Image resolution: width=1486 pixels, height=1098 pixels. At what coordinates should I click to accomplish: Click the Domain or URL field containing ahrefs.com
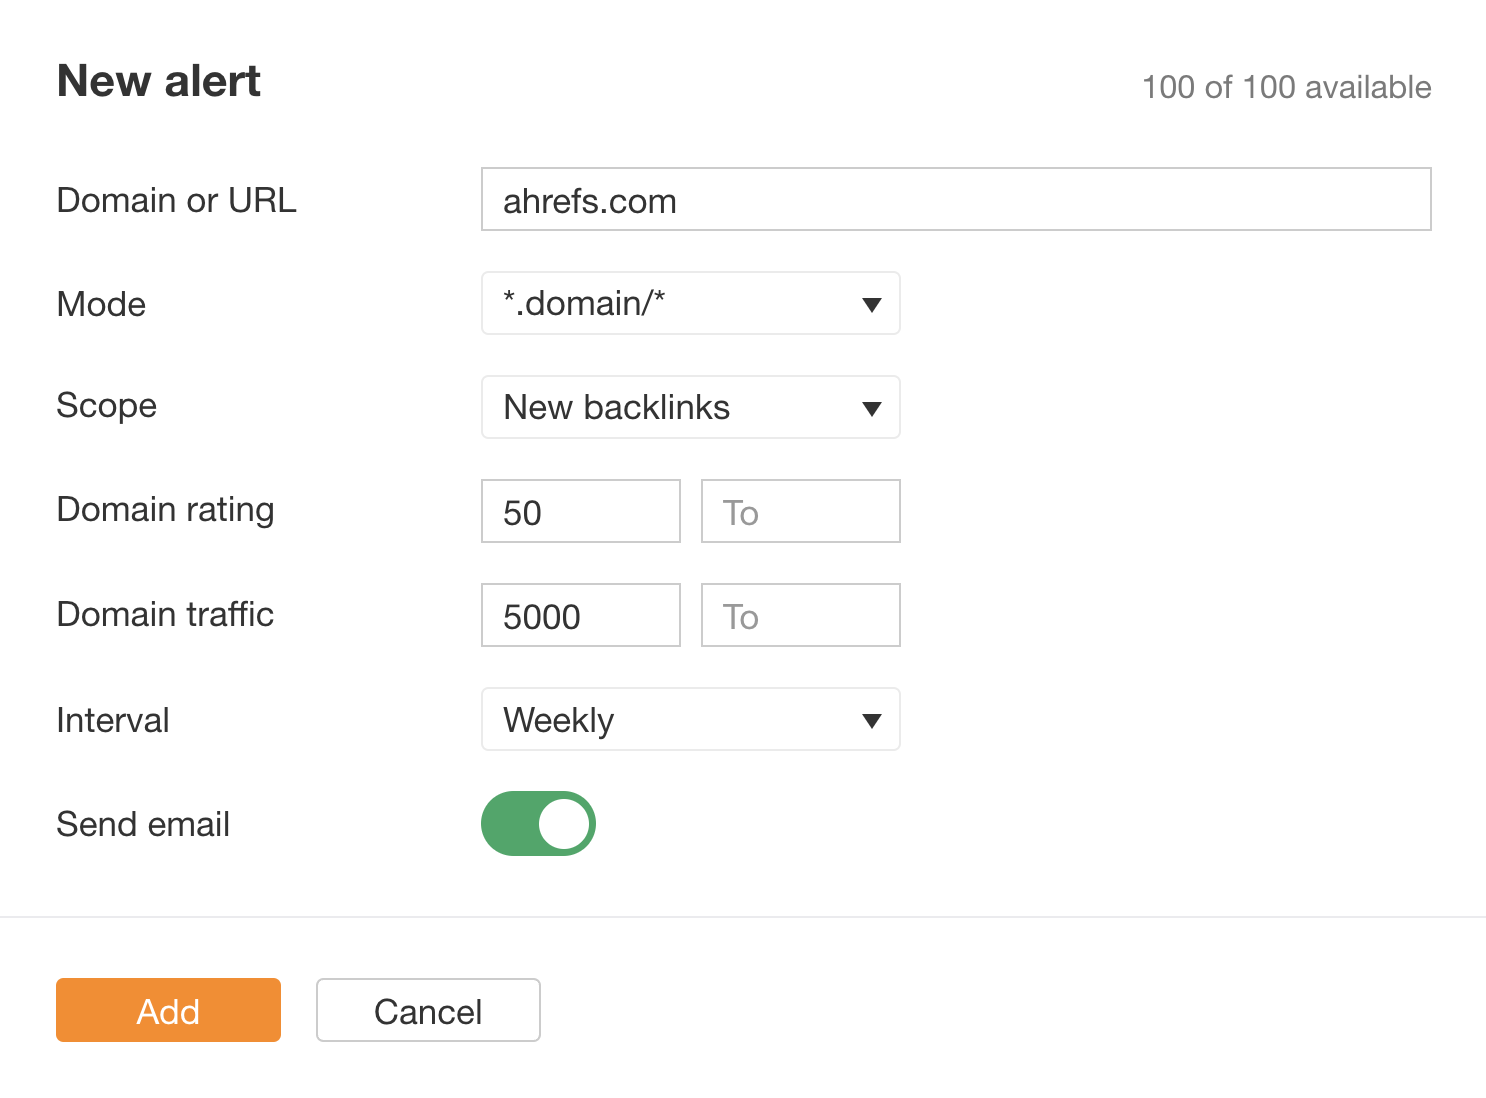pyautogui.click(x=955, y=199)
